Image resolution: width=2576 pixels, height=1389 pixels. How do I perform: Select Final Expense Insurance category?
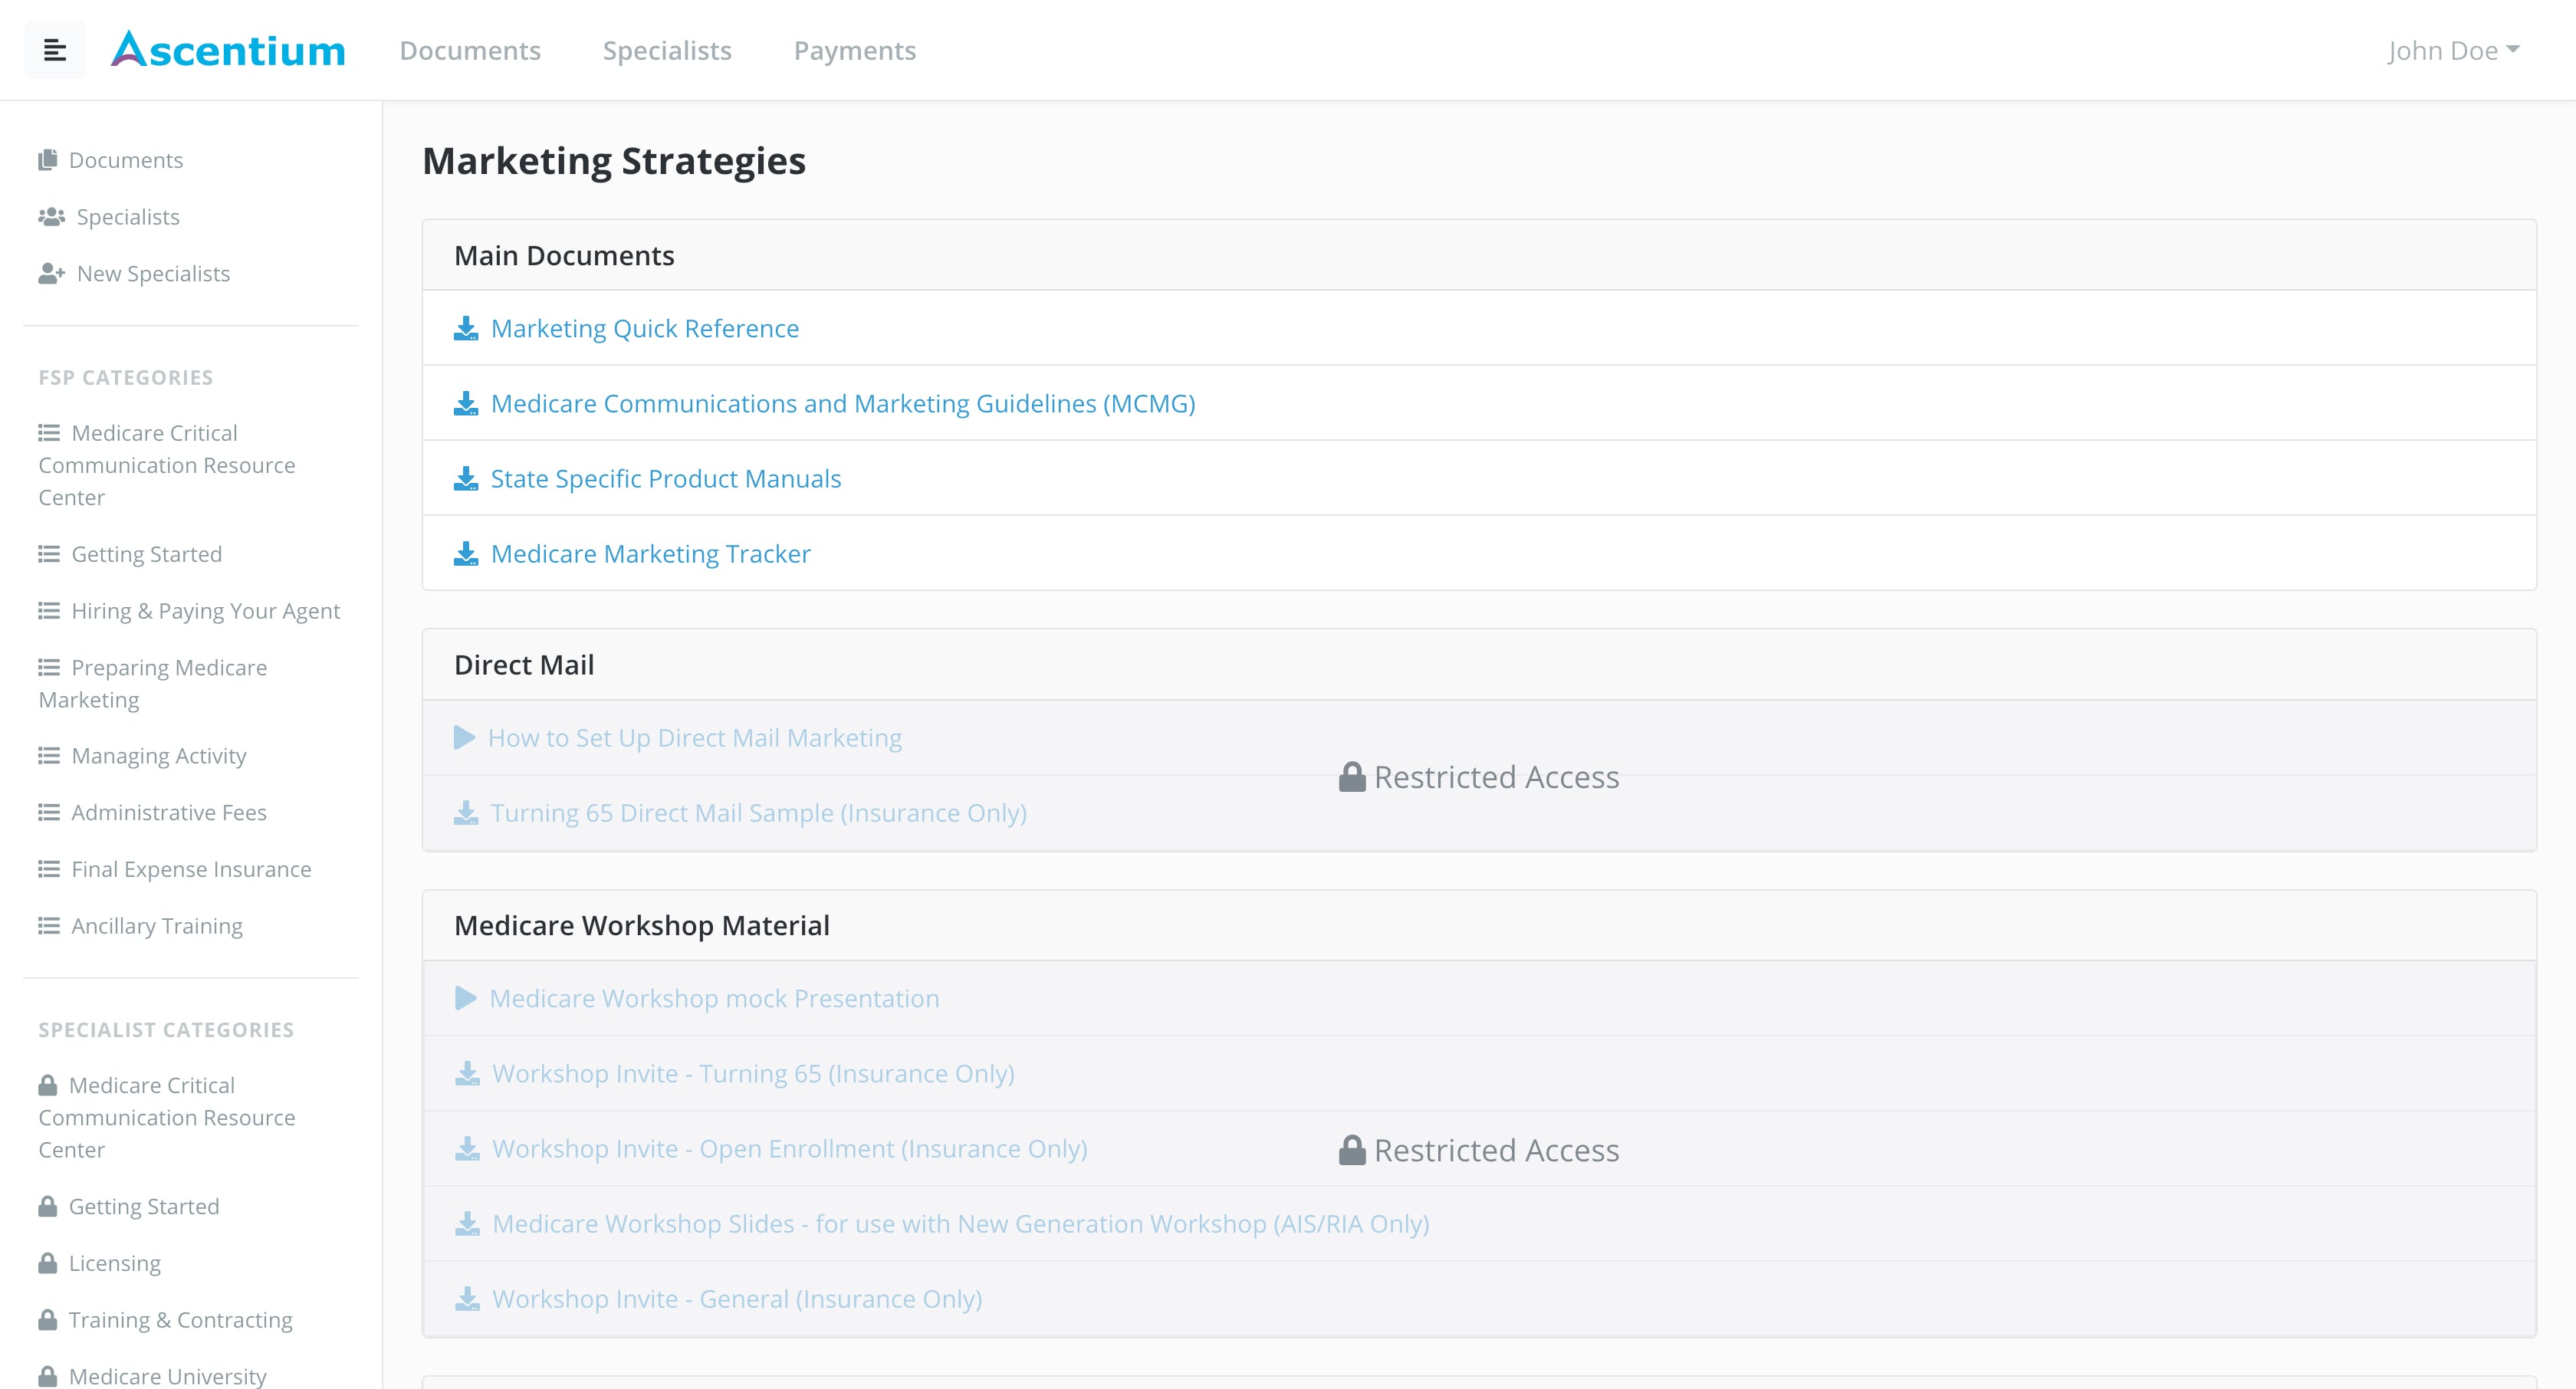pyautogui.click(x=191, y=869)
